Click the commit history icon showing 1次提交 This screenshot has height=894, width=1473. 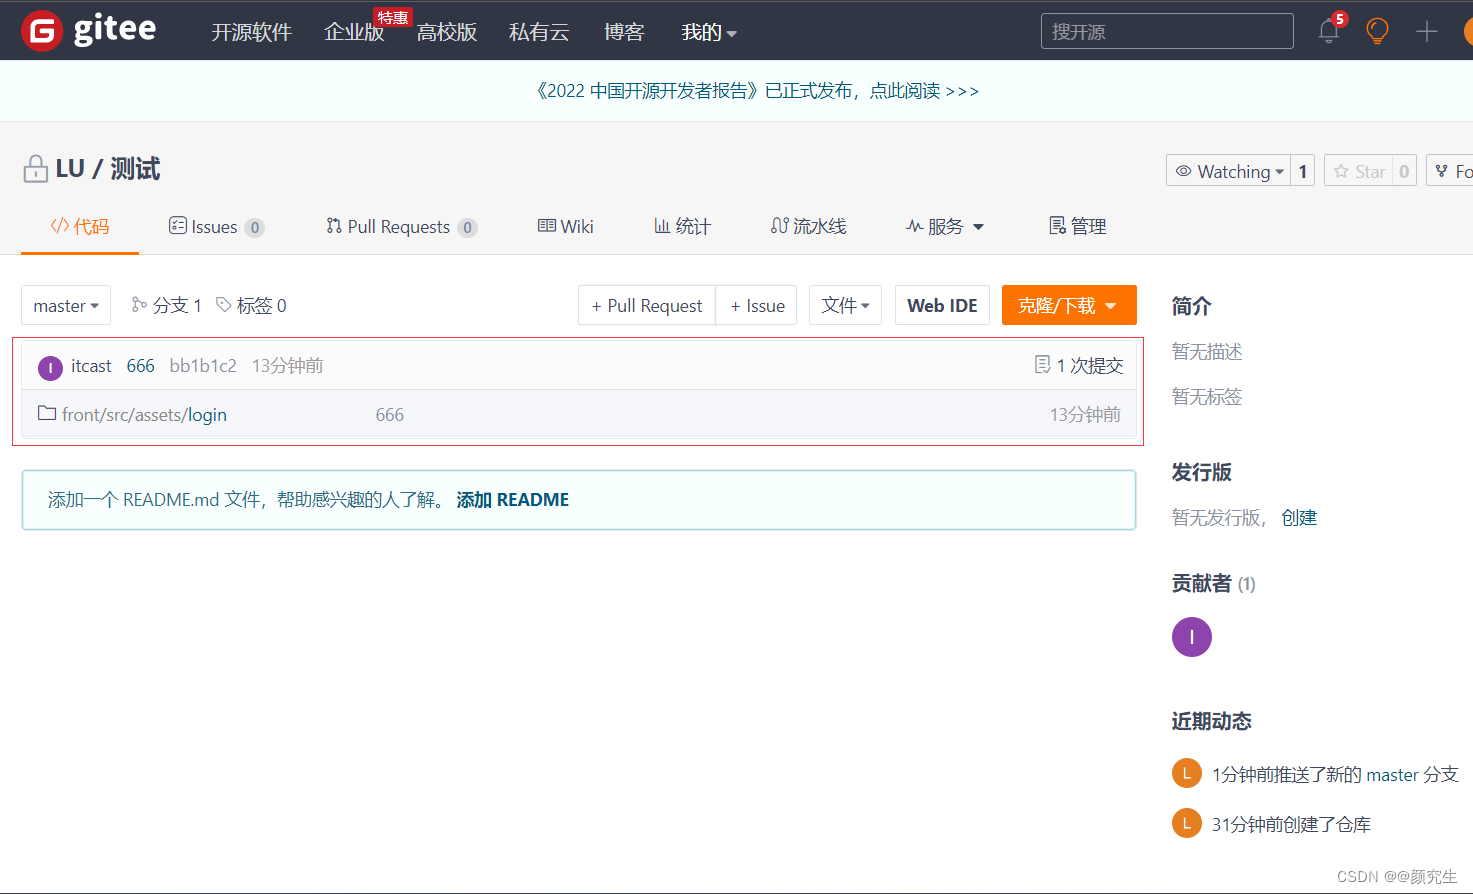click(1041, 364)
